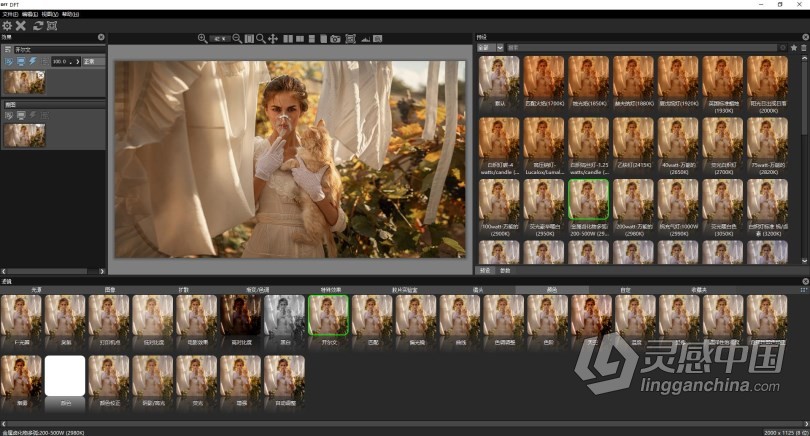
Task: Switch to the 特殊效果 filter category tab
Action: point(331,290)
